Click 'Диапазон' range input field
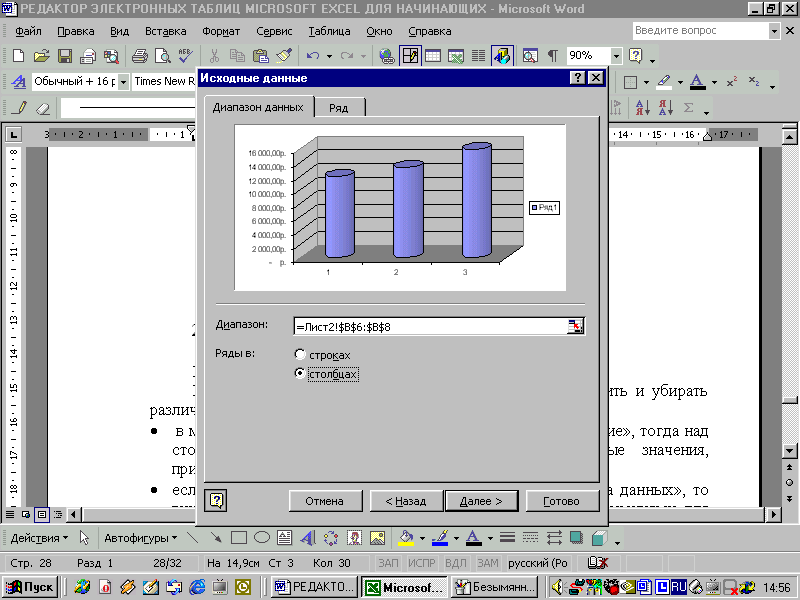This screenshot has width=800, height=600. tap(430, 327)
